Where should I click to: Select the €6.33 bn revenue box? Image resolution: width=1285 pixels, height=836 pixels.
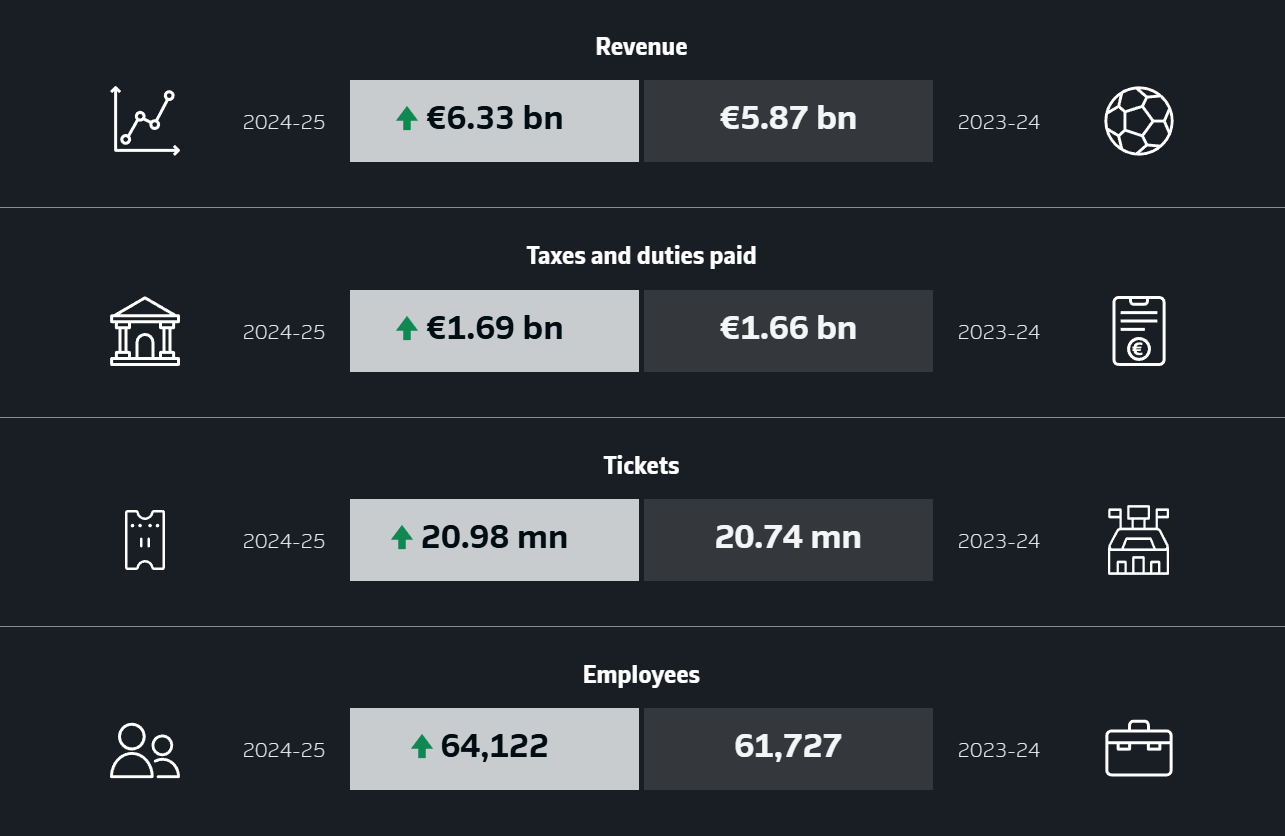point(494,121)
